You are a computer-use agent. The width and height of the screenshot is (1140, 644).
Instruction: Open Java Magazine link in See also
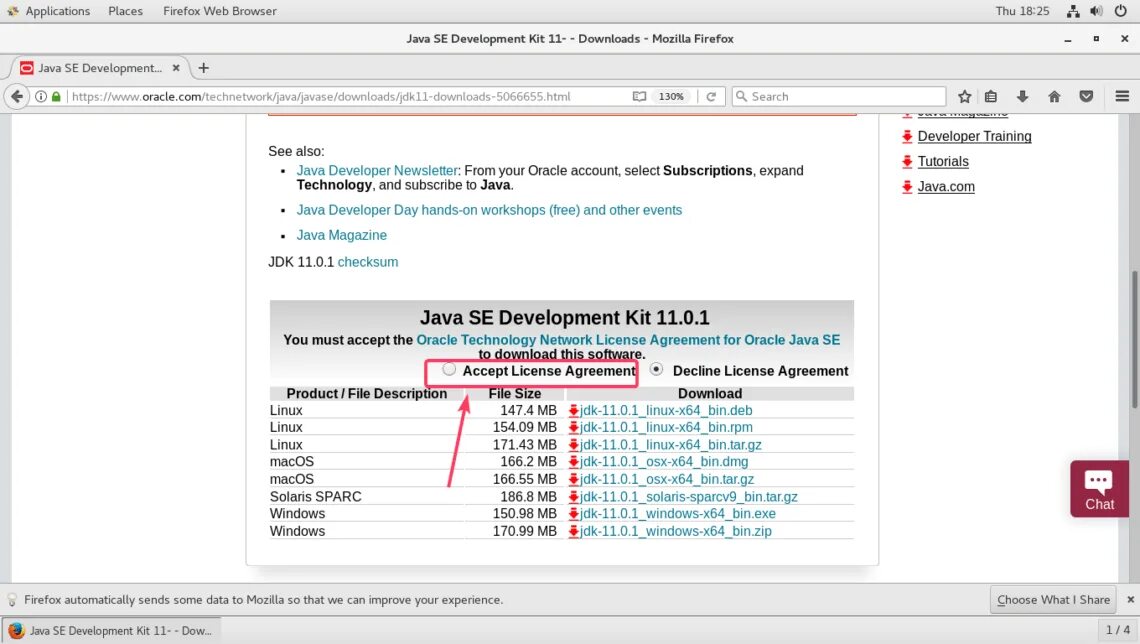[342, 236]
